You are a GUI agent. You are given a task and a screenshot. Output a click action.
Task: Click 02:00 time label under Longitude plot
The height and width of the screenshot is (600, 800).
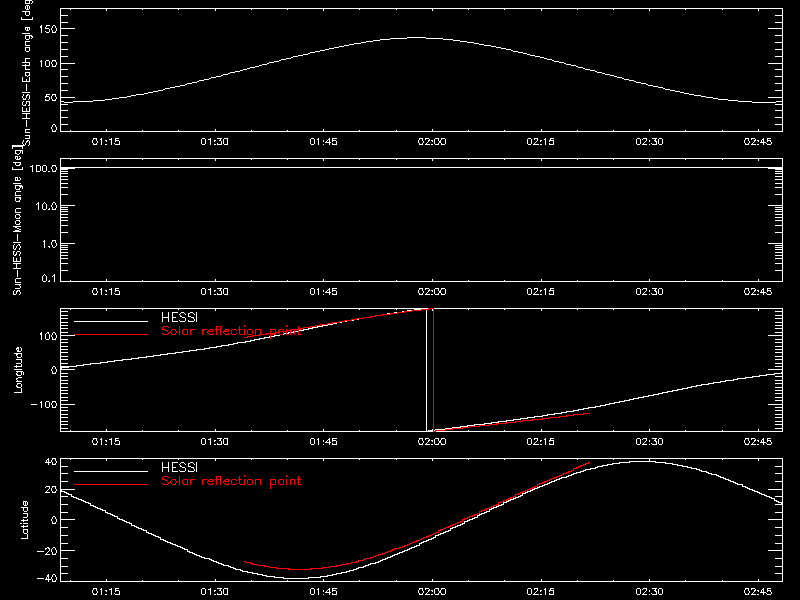coord(432,442)
